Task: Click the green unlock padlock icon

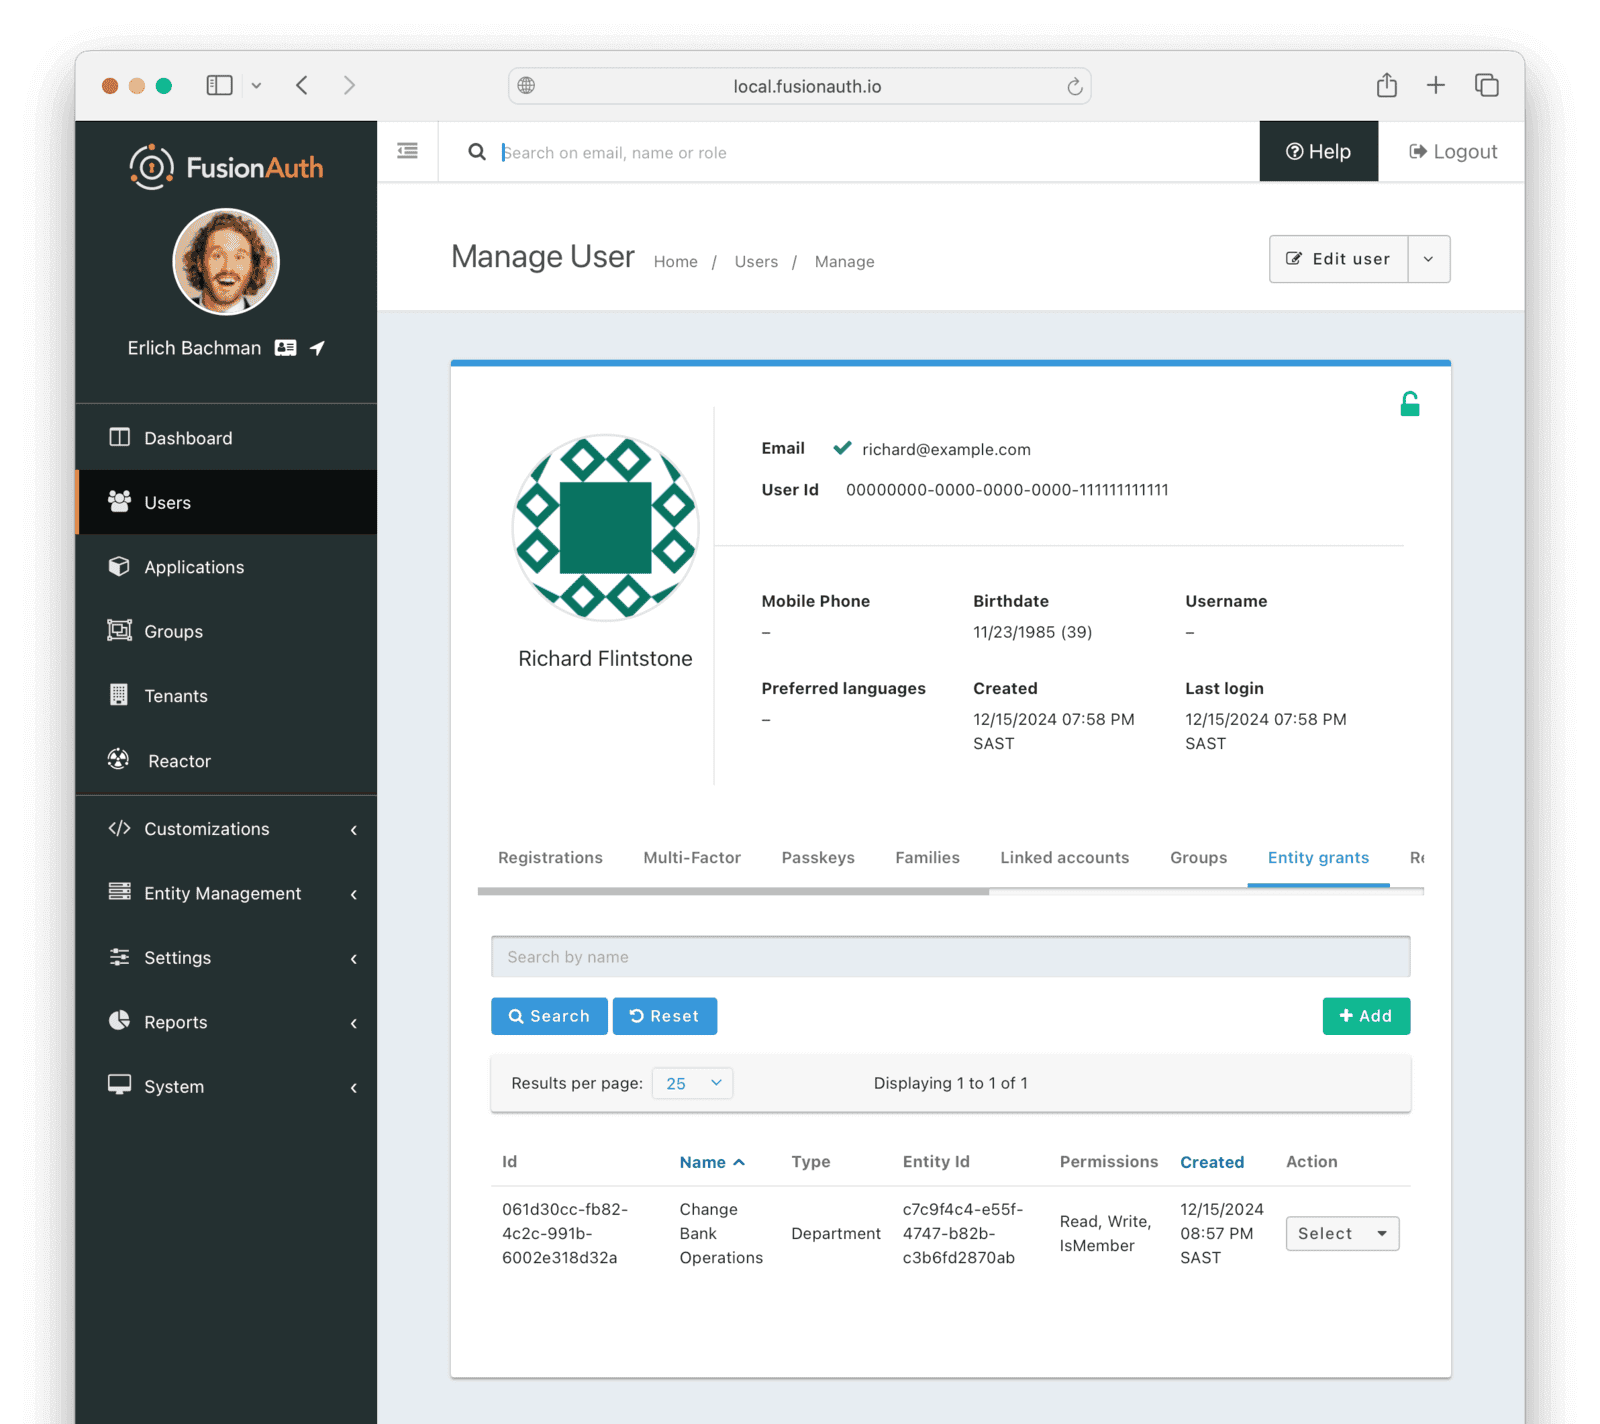Action: [1409, 404]
